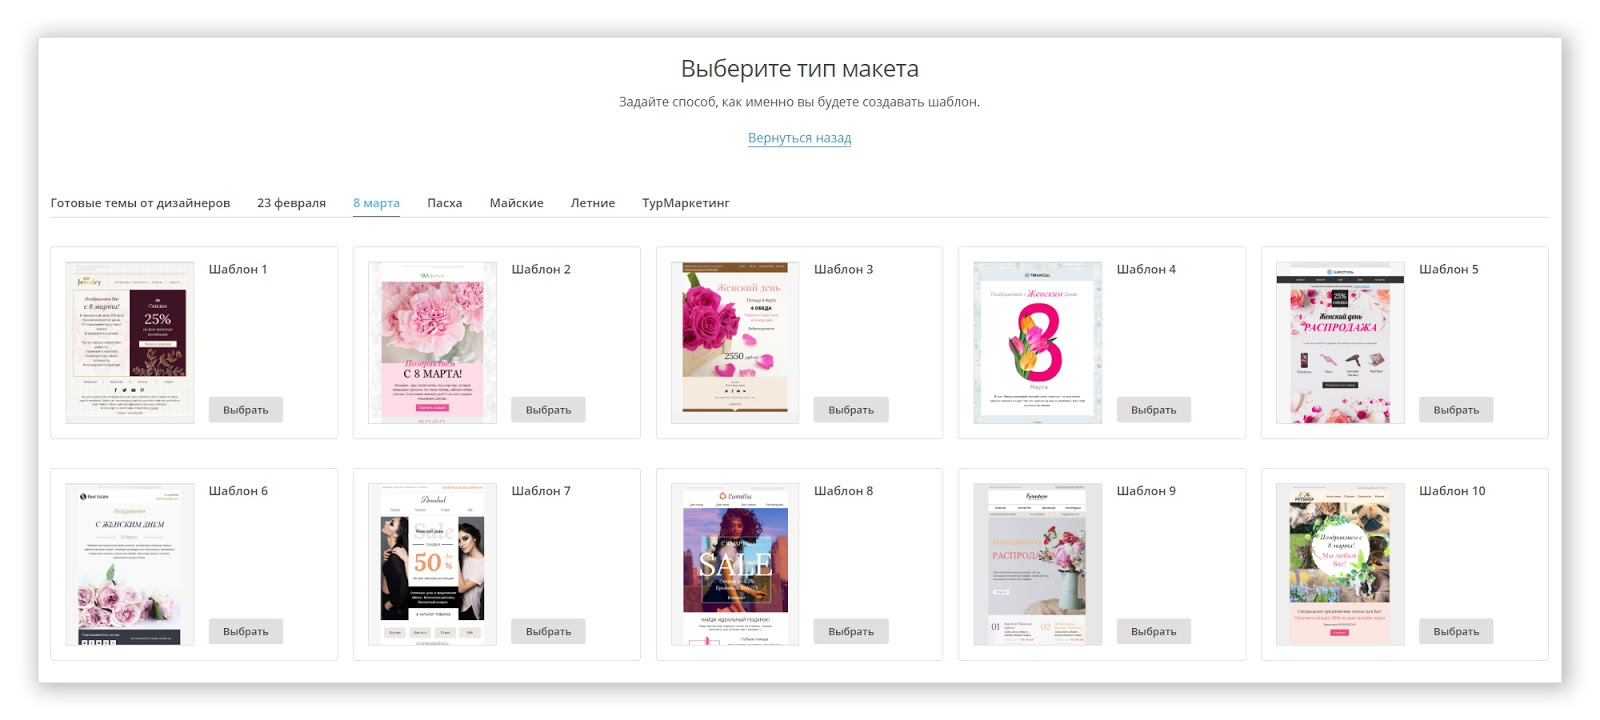Click the Шаблон 3 title text

[x=844, y=269]
